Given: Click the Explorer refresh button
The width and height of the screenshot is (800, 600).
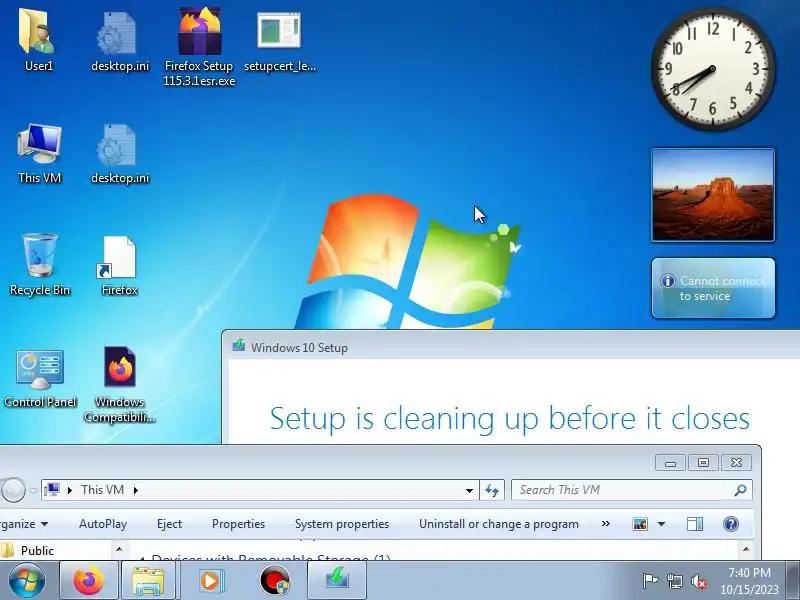Looking at the screenshot, I should (x=492, y=490).
